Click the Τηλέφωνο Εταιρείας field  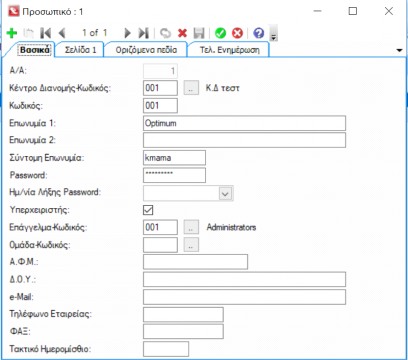[x=183, y=314]
